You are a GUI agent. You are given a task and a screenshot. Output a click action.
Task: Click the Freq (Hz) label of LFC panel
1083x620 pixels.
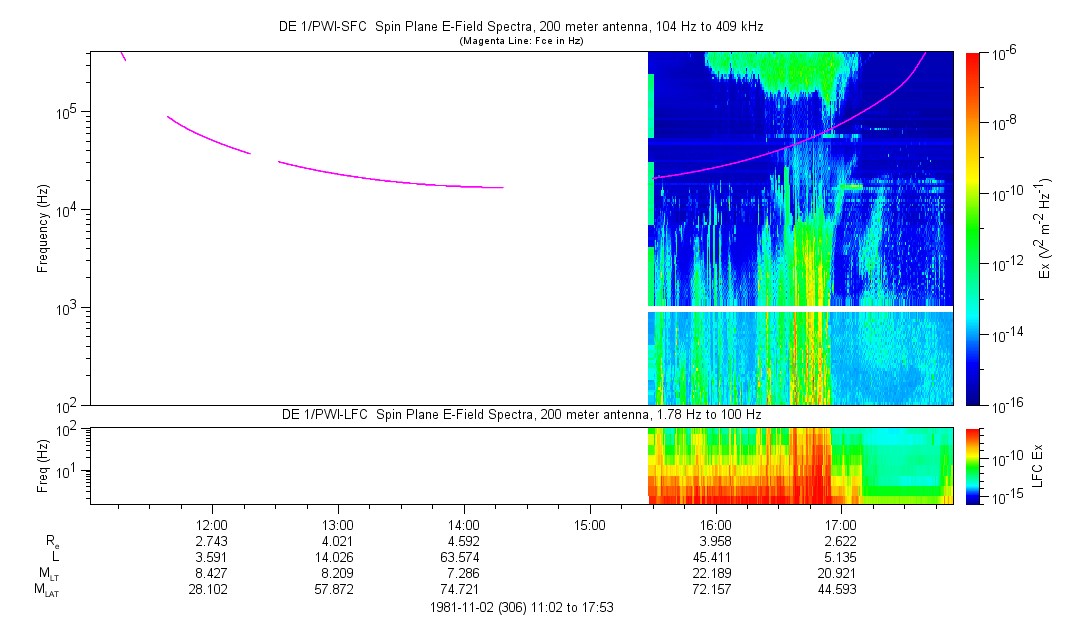(43, 465)
